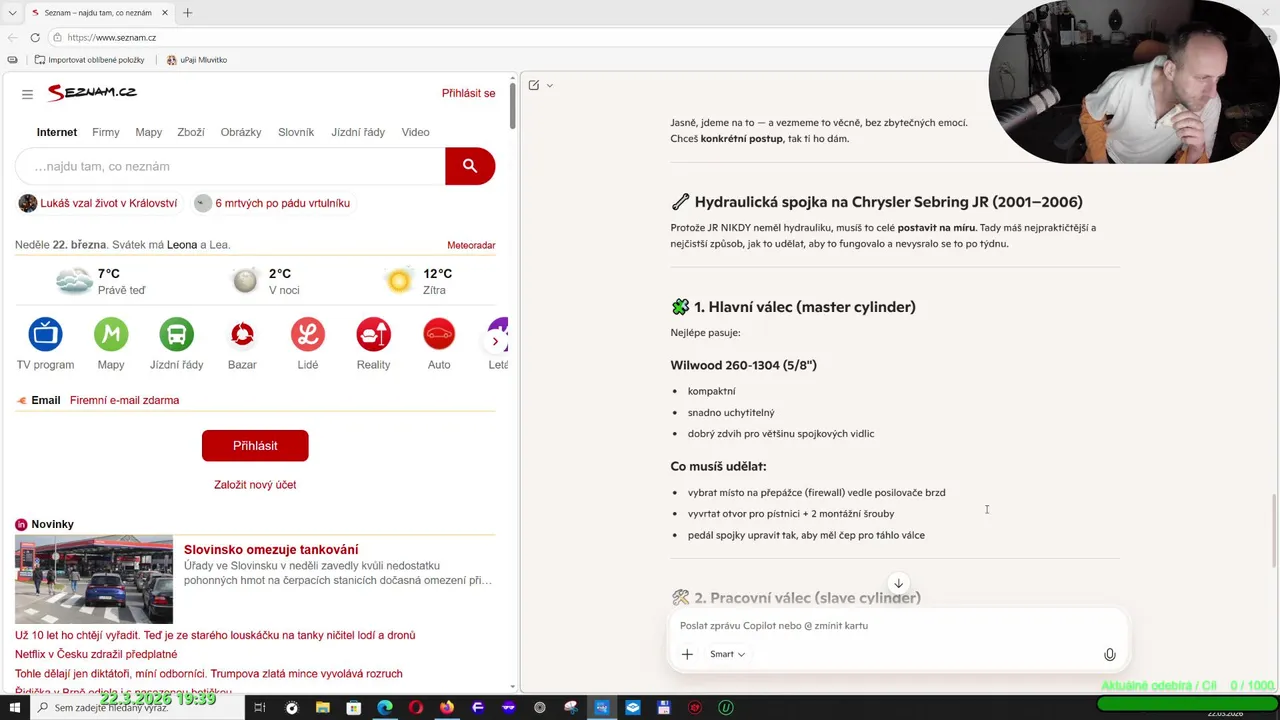Click the Přihlásit se link
This screenshot has height=720, width=1280.
tap(468, 93)
